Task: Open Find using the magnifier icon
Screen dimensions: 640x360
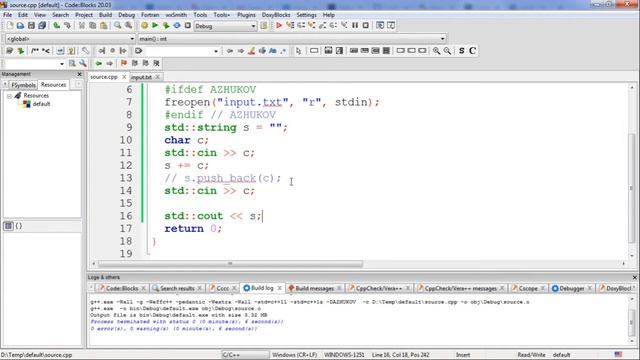Action: (118, 26)
